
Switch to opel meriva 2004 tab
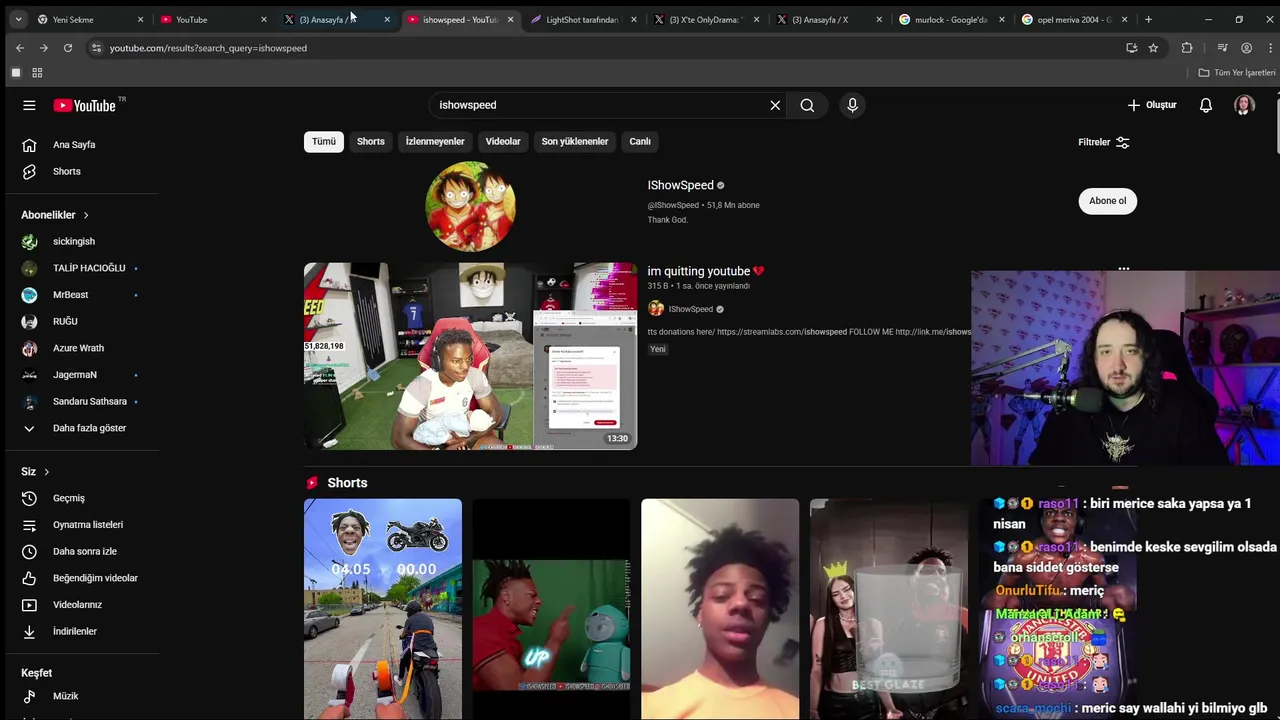pos(1075,19)
